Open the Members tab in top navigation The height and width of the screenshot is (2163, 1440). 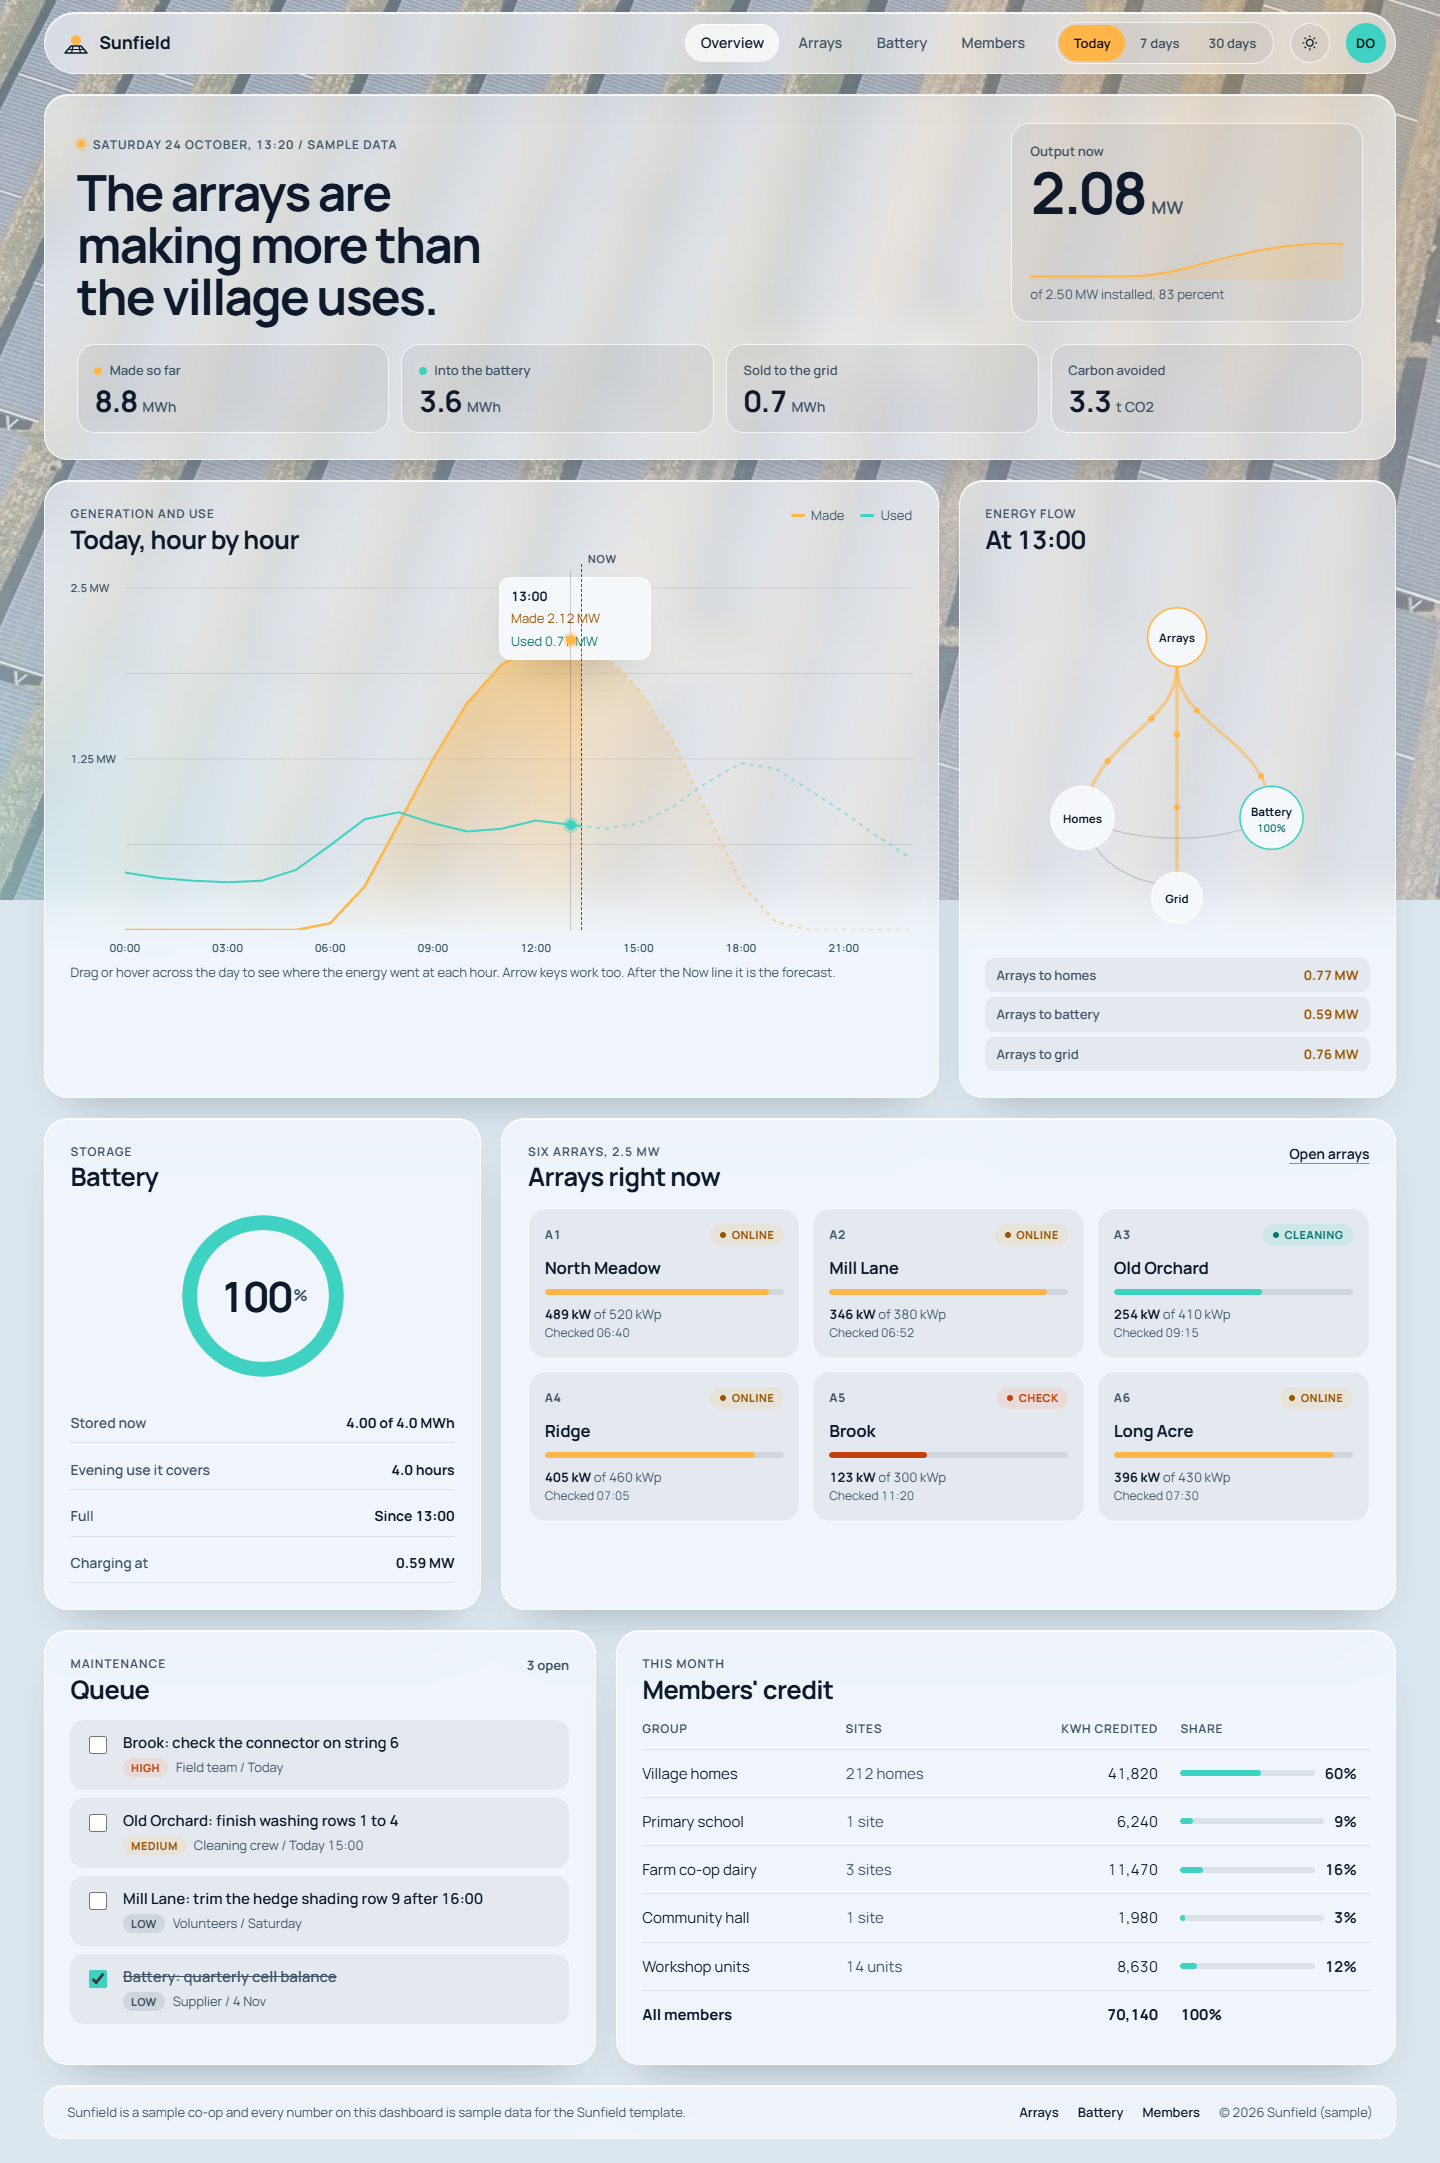(x=993, y=43)
